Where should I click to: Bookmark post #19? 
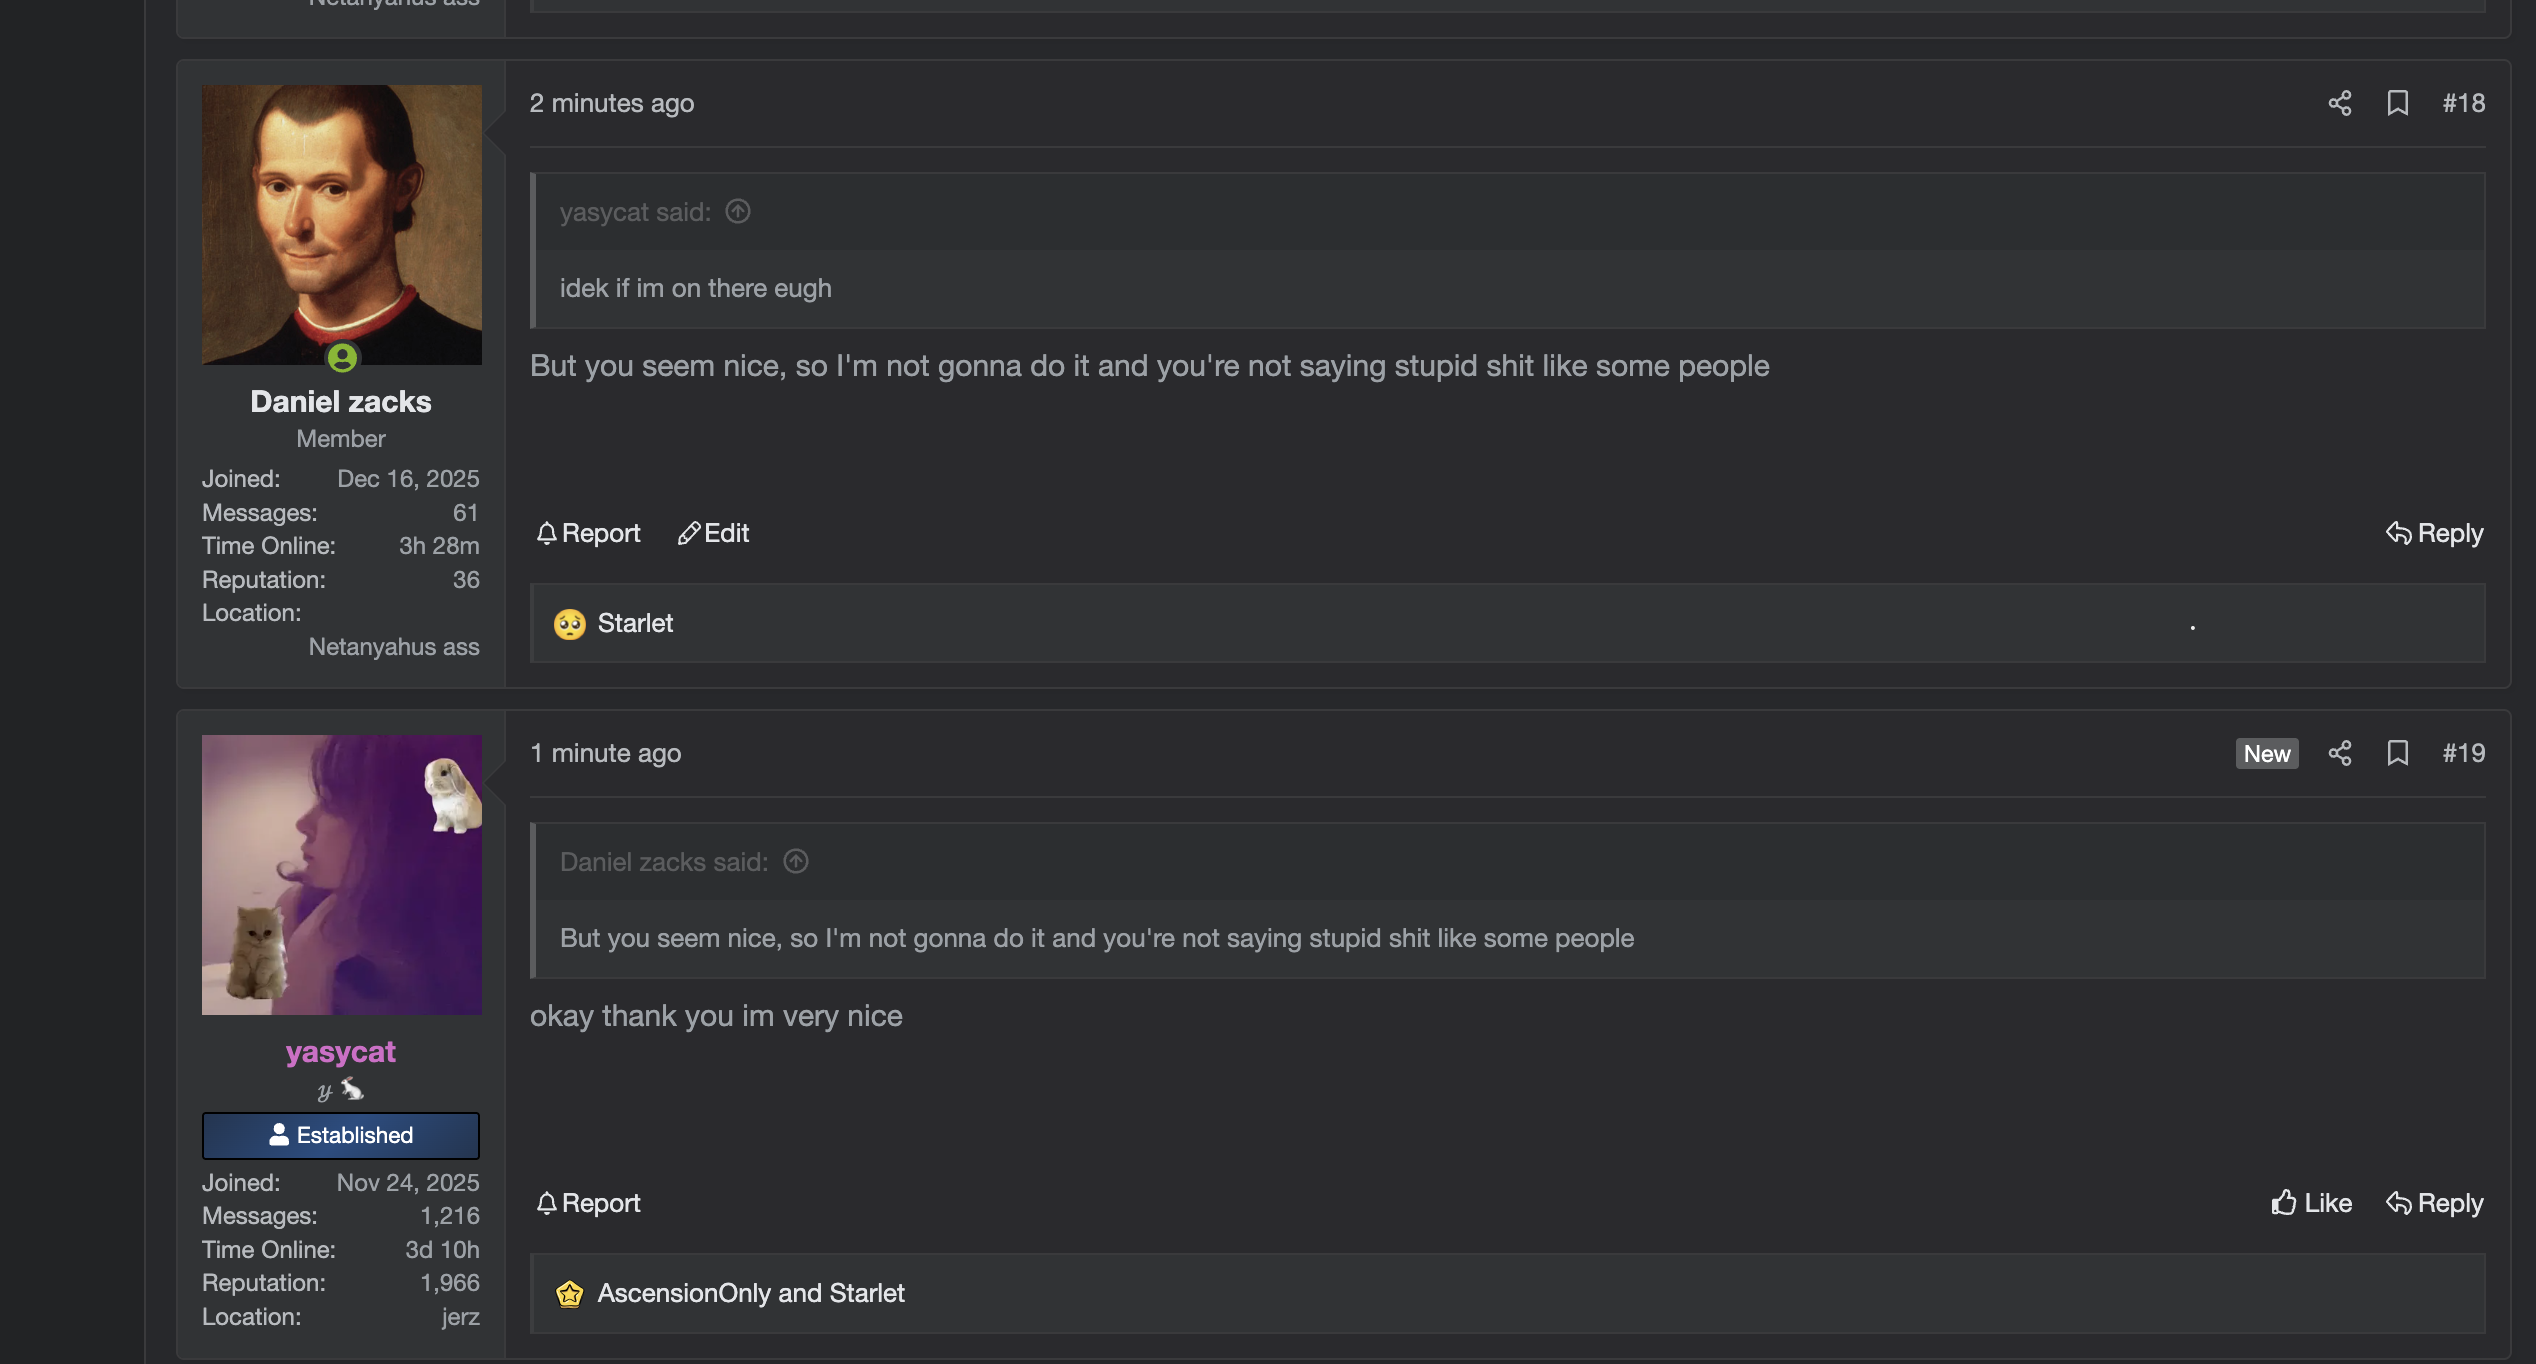click(x=2397, y=753)
